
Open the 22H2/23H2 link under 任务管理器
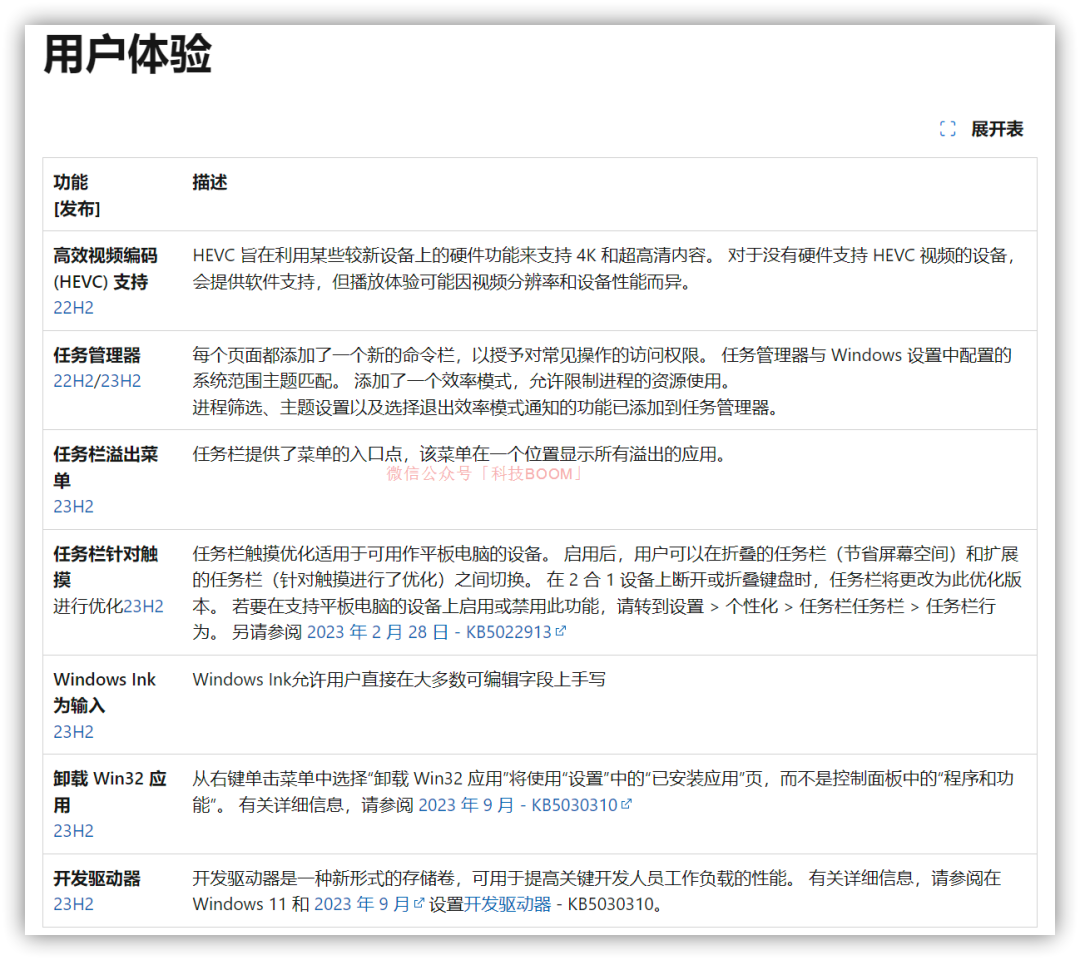(97, 381)
